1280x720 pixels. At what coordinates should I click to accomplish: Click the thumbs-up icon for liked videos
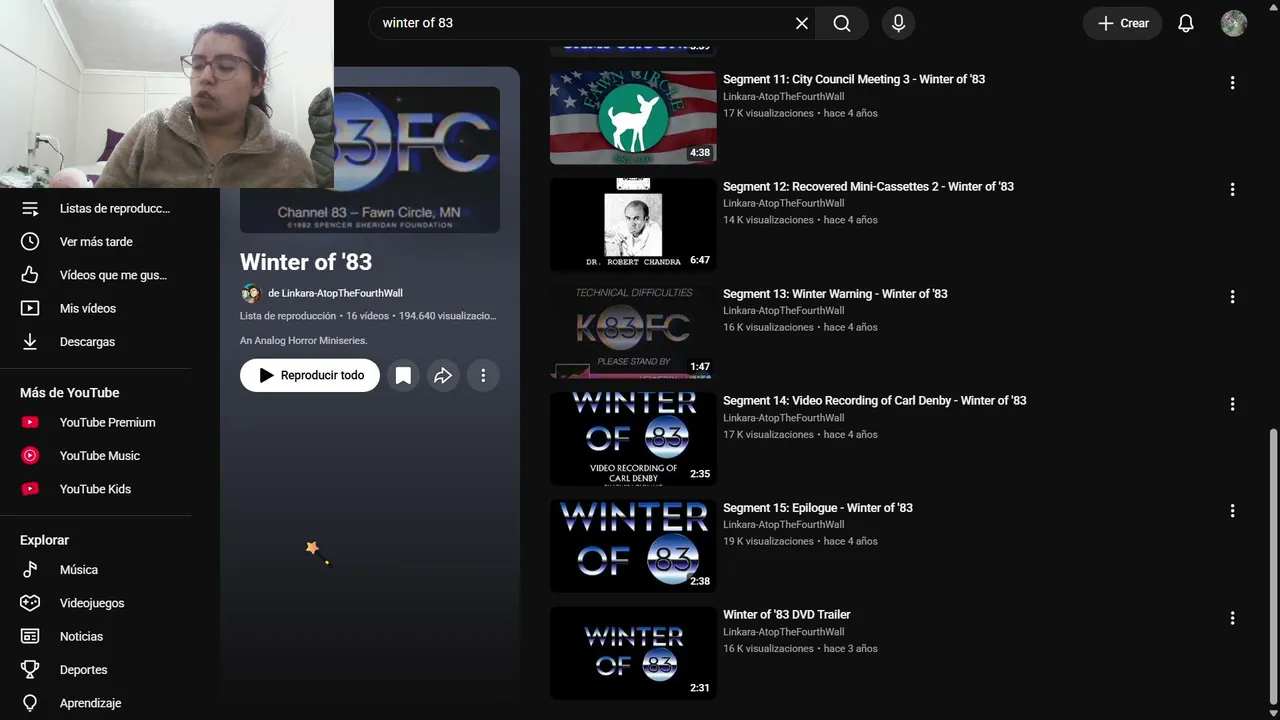point(30,275)
